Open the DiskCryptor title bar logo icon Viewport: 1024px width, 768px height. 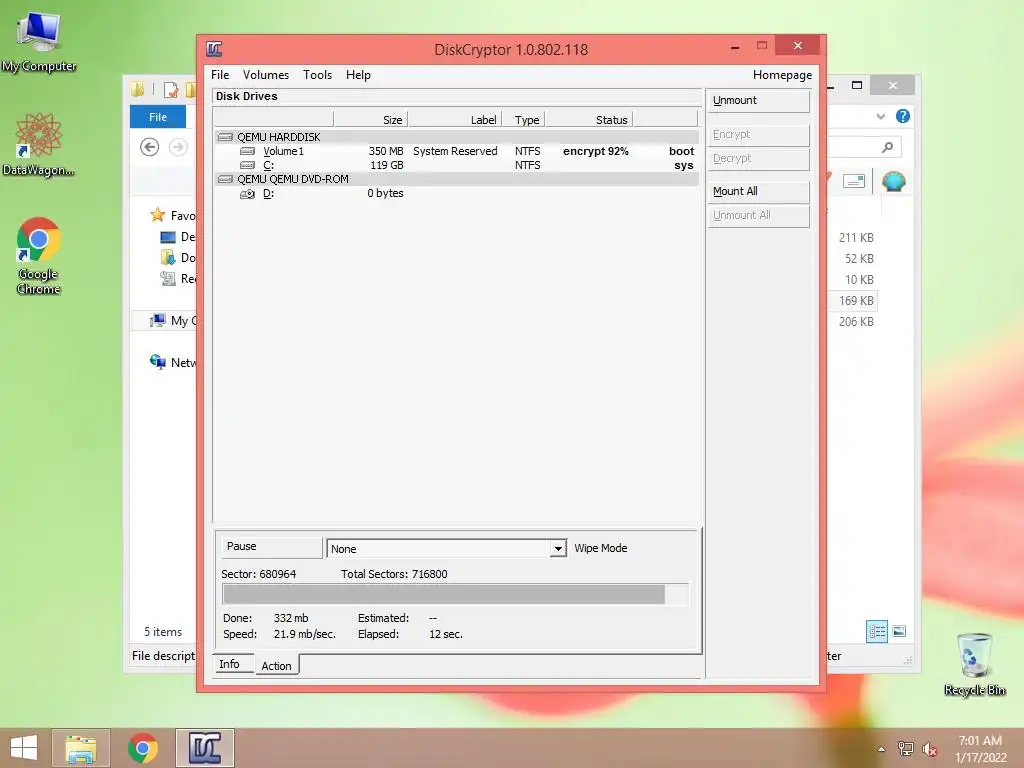214,49
